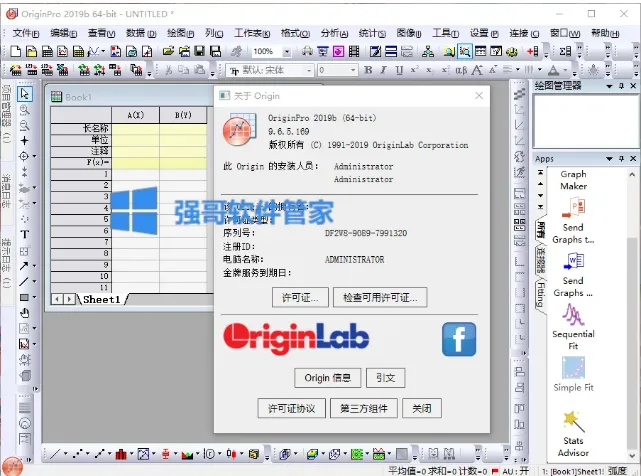Open the font color dropdown arrow
Viewport: 641px width, 476px height.
[x=563, y=70]
